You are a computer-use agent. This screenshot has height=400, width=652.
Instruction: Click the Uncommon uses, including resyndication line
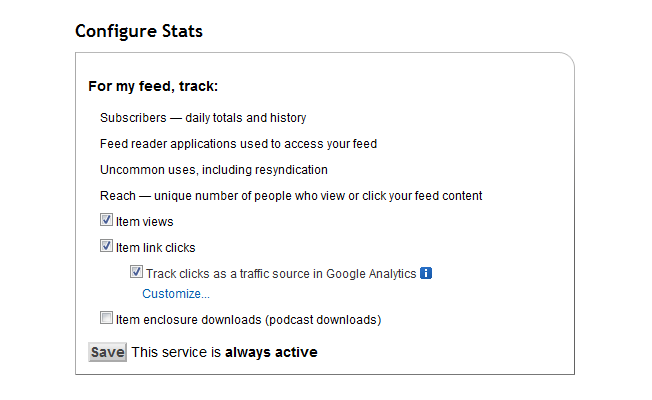214,170
